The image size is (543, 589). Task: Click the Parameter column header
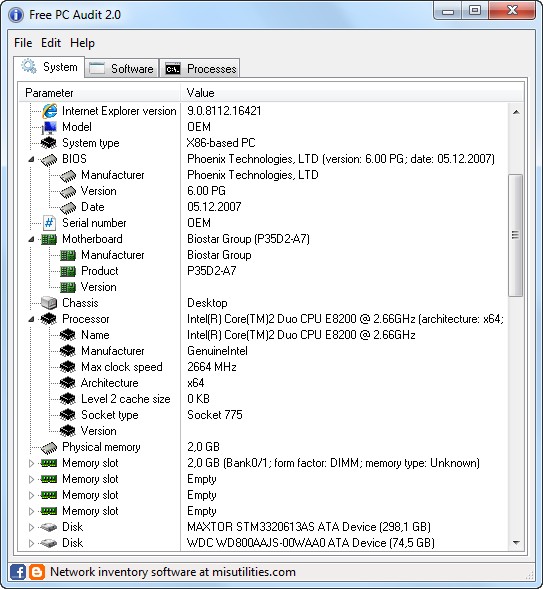(100, 93)
